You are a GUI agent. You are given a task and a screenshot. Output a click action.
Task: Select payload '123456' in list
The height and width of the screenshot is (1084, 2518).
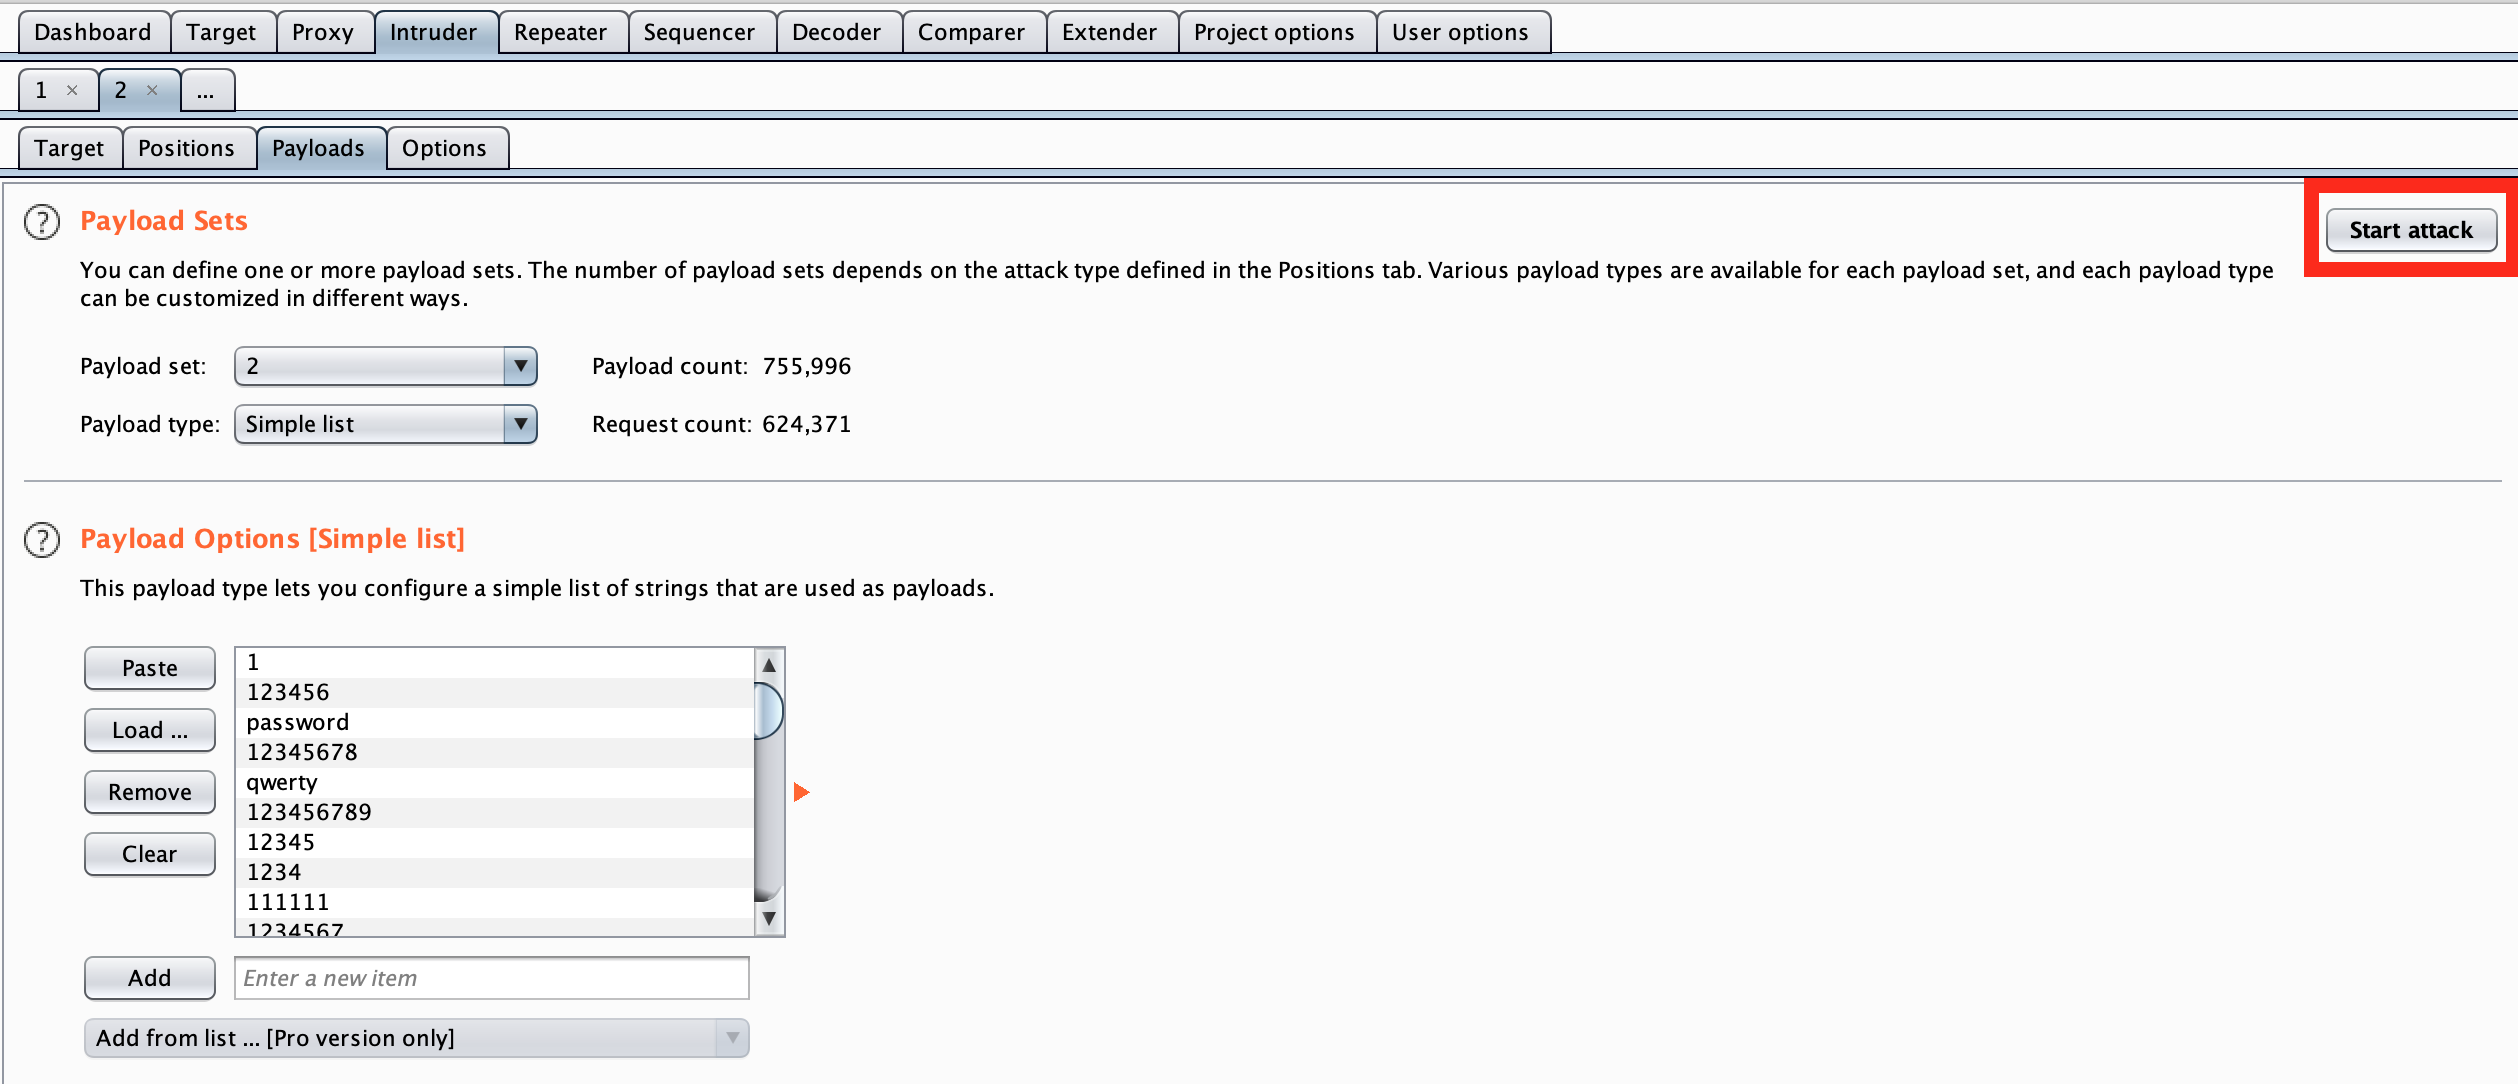(x=495, y=692)
